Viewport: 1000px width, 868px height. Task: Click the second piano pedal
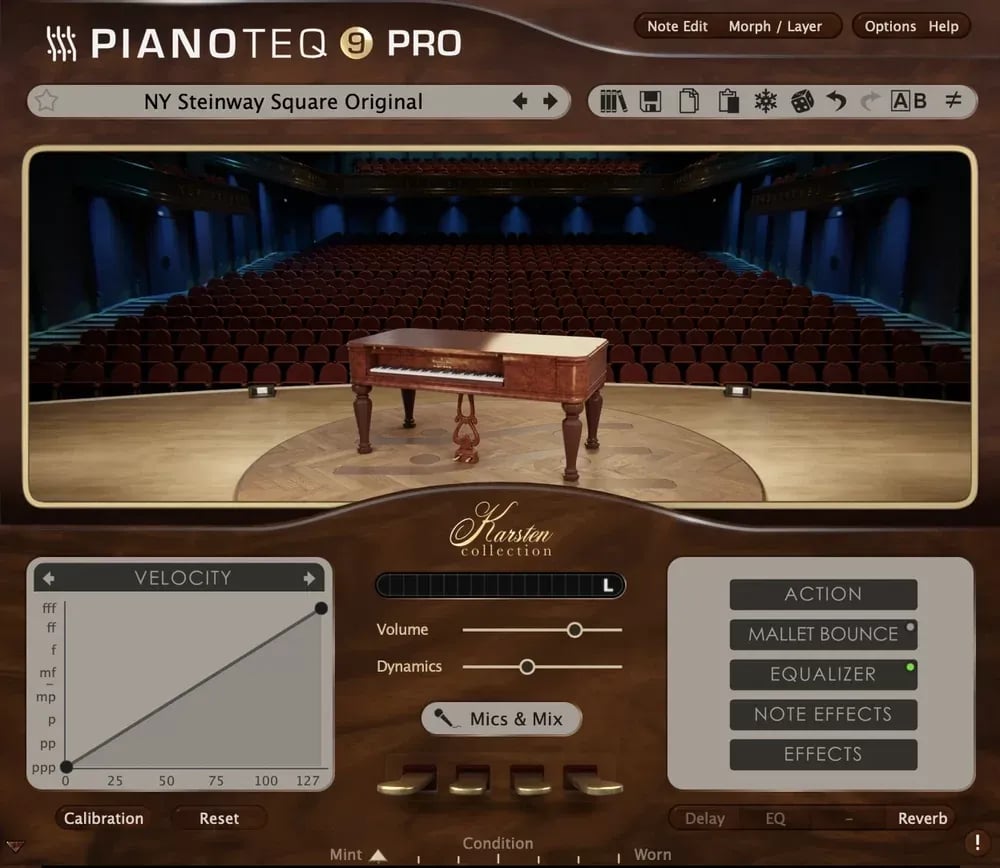(x=471, y=779)
